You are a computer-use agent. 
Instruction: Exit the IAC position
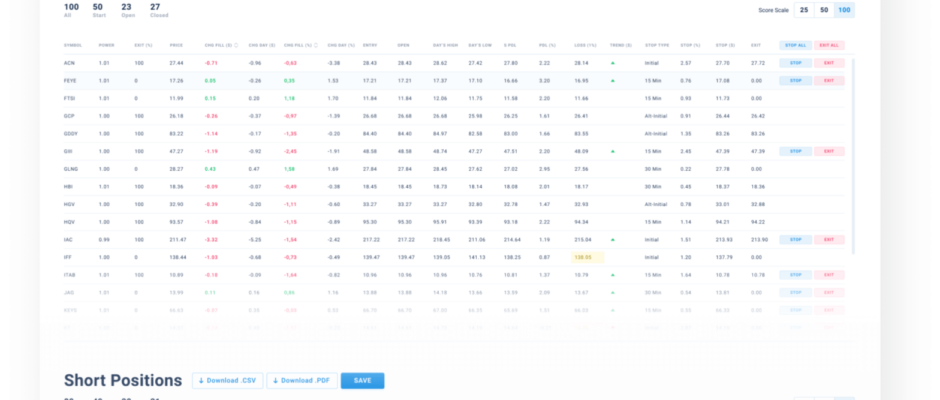(x=829, y=239)
